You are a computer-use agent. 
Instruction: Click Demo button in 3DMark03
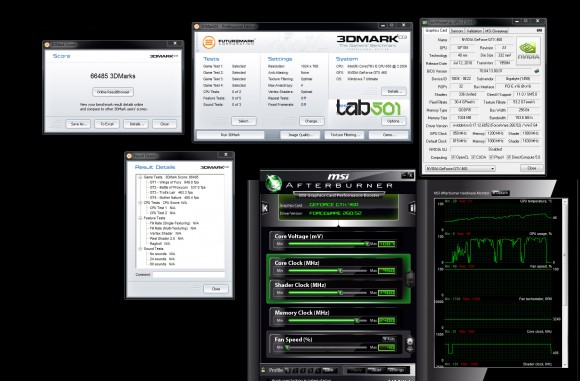[x=388, y=135]
